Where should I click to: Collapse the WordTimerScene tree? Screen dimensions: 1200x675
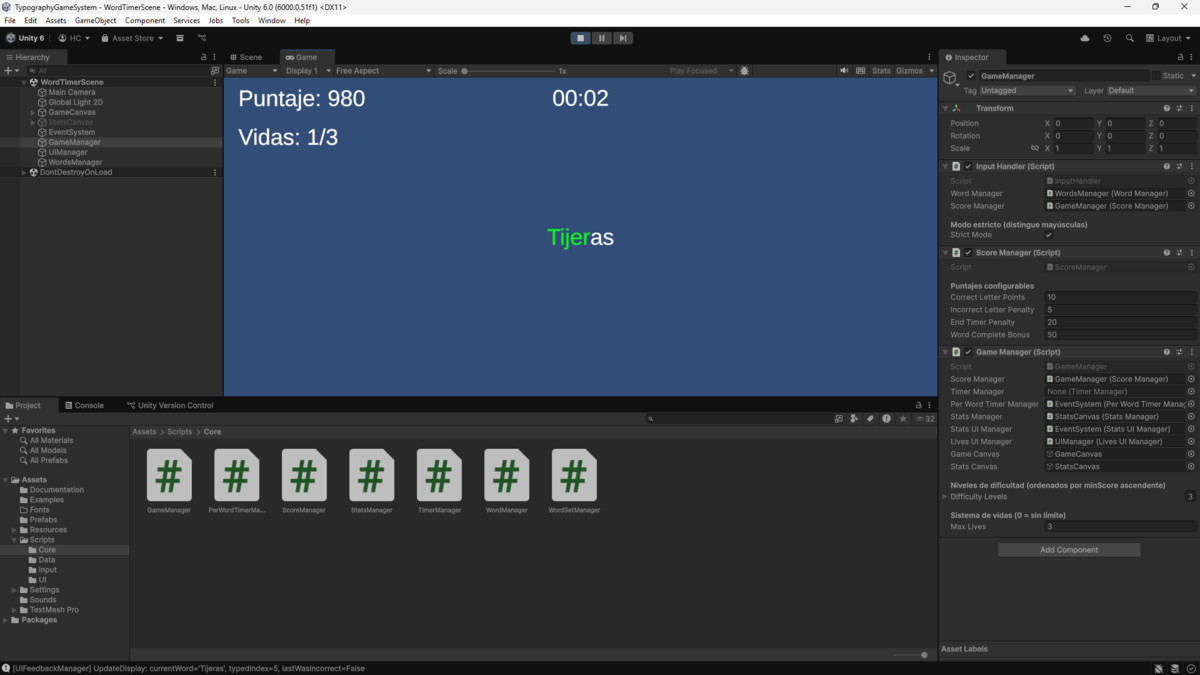click(x=24, y=82)
